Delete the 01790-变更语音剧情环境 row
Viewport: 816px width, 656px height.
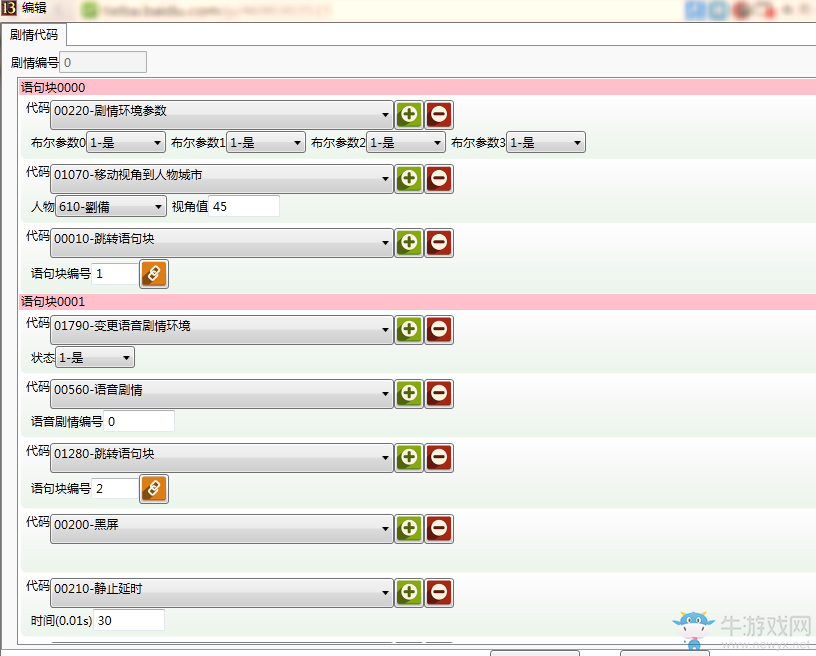pos(439,329)
